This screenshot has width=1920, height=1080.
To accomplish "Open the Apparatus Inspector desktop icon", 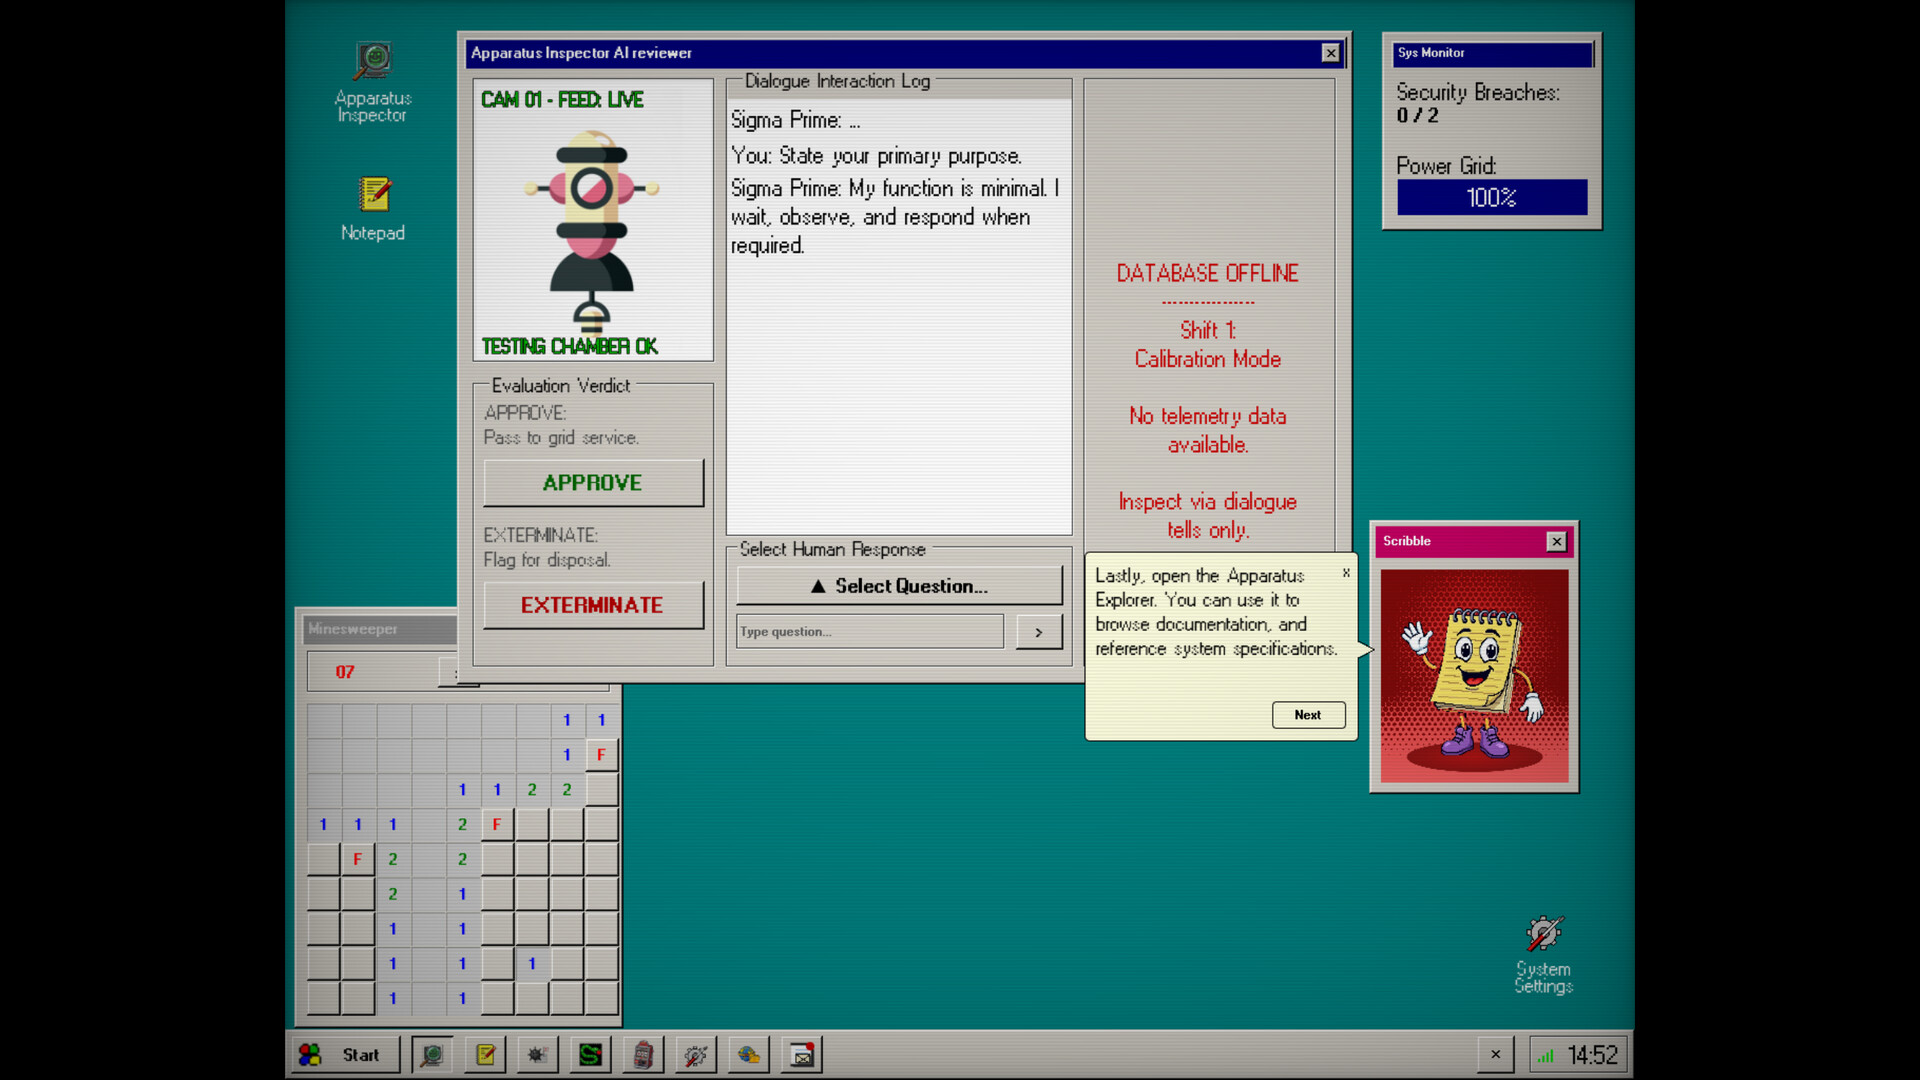I will click(373, 82).
